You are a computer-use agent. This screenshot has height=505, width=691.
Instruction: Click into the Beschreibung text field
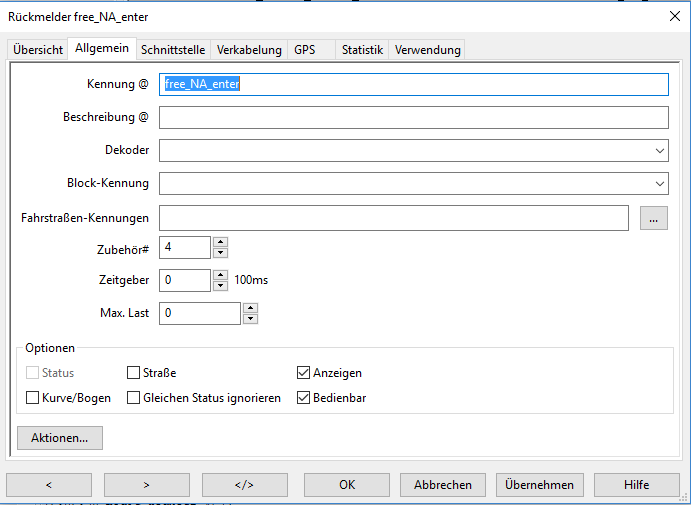coord(413,118)
